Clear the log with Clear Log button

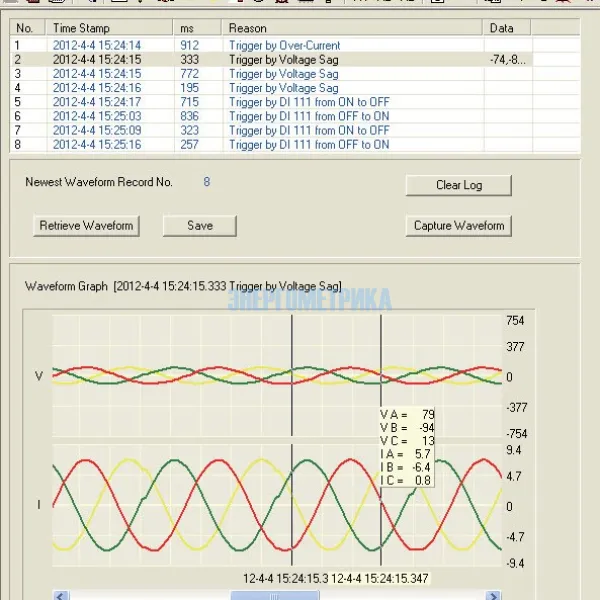pos(459,185)
